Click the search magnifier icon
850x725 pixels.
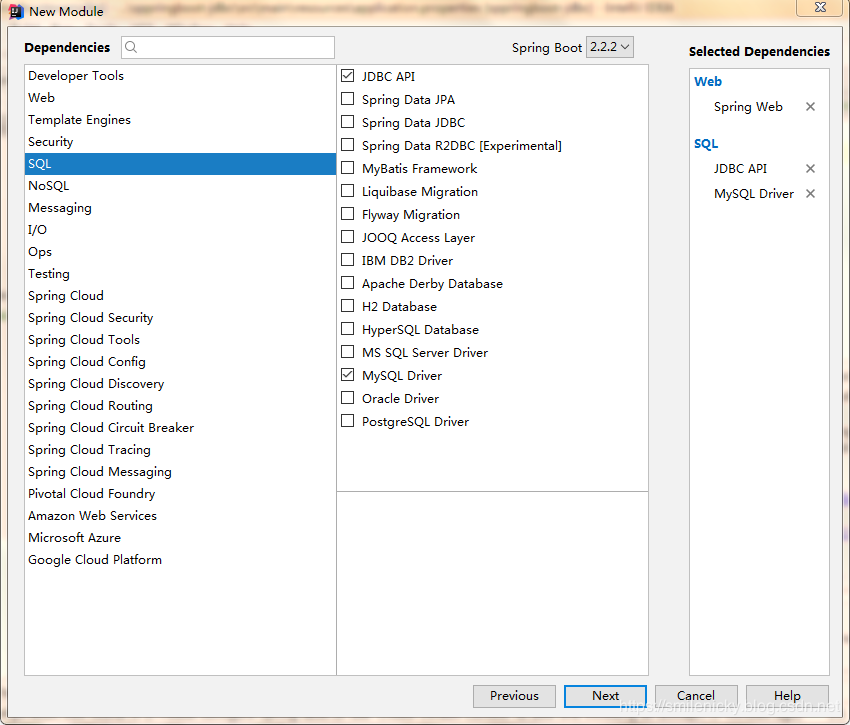[131, 47]
